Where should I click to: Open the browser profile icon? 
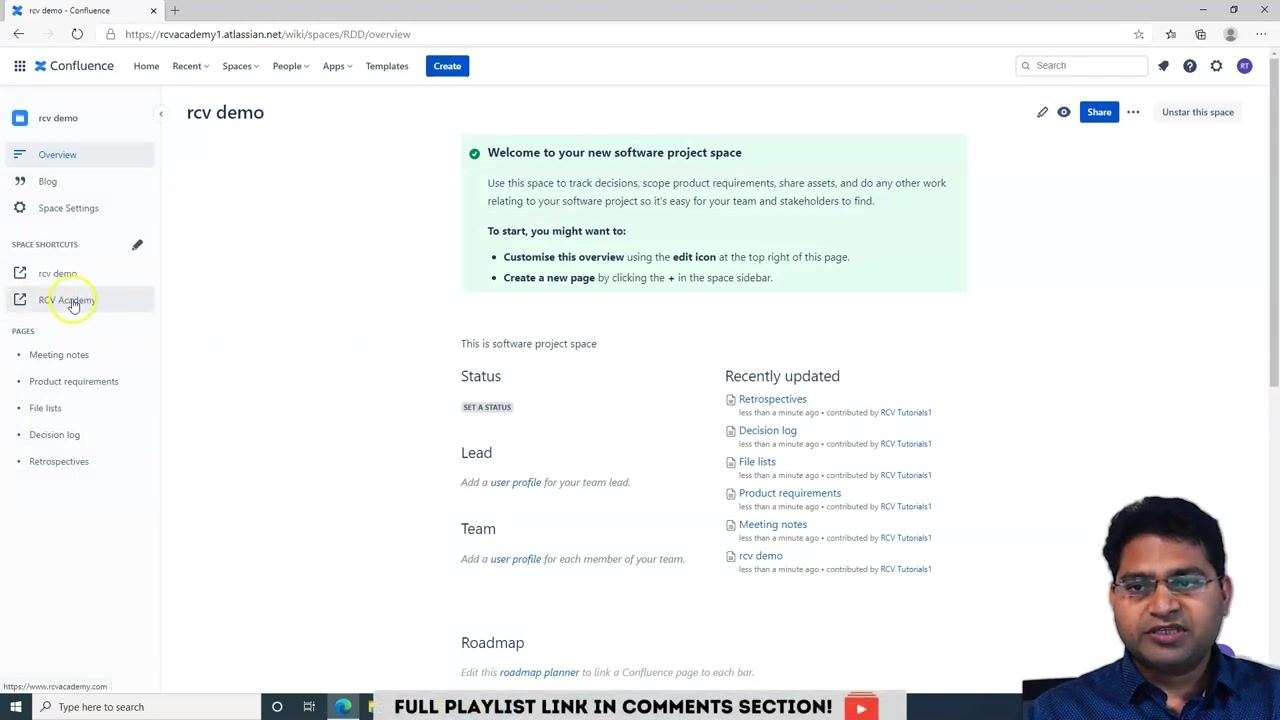point(1230,34)
